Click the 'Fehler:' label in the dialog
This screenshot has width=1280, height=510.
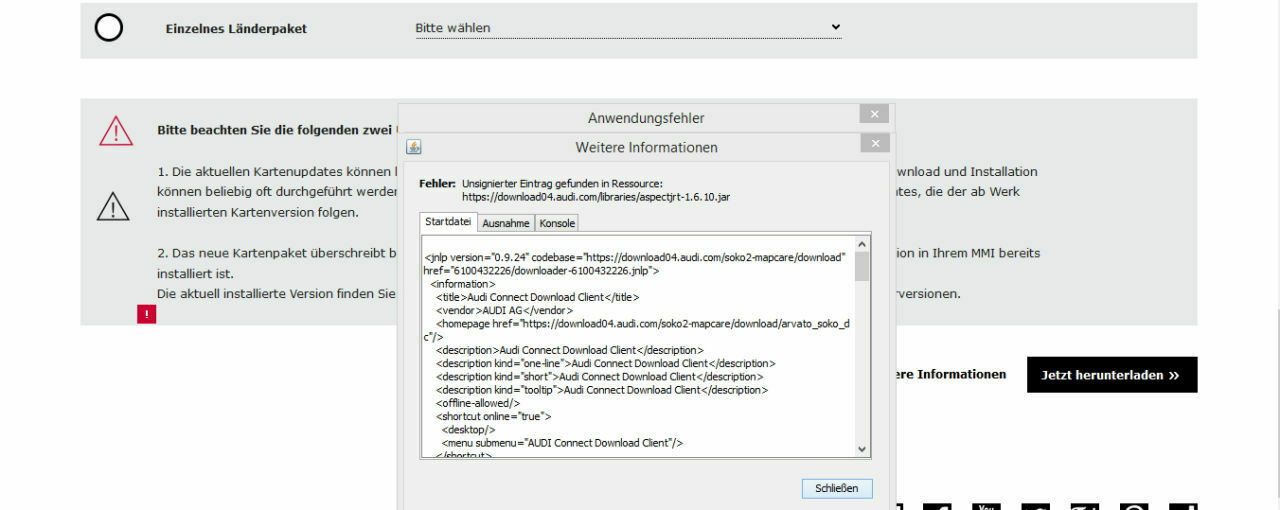pos(437,184)
